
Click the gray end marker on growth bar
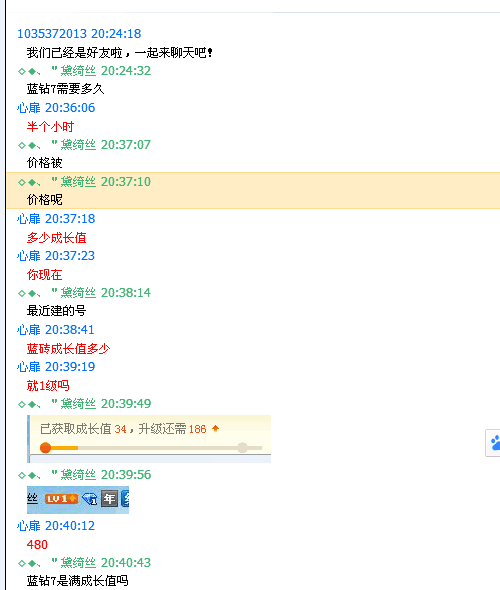click(243, 447)
